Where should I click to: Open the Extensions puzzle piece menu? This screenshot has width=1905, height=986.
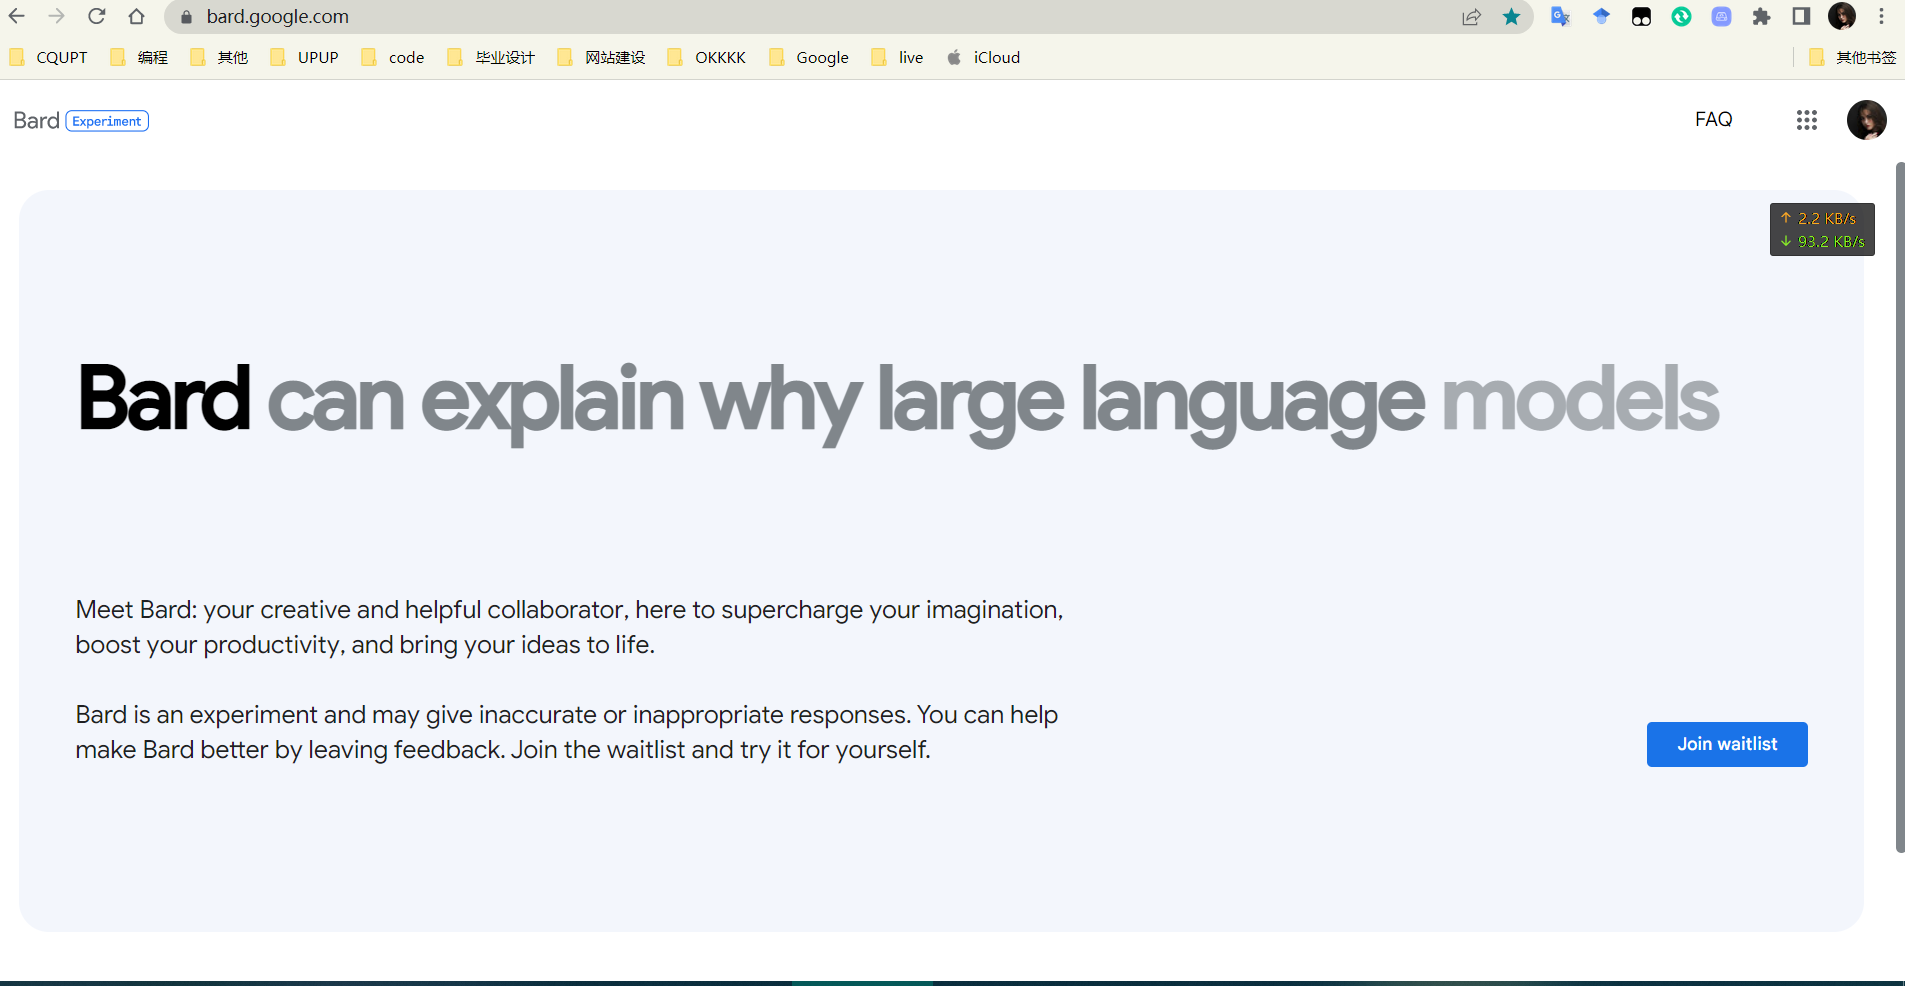click(1761, 16)
